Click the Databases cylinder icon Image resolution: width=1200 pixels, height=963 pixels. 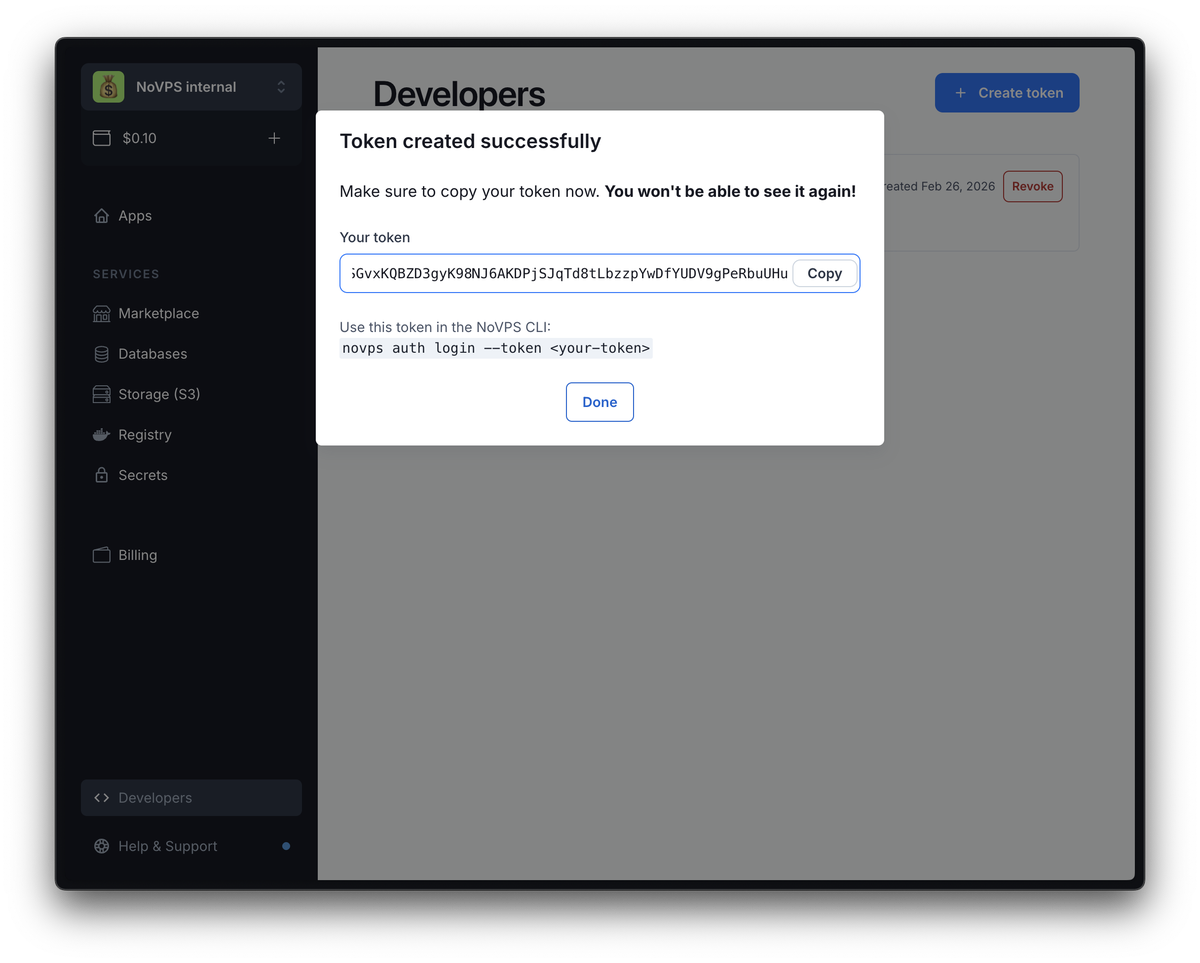tap(101, 354)
